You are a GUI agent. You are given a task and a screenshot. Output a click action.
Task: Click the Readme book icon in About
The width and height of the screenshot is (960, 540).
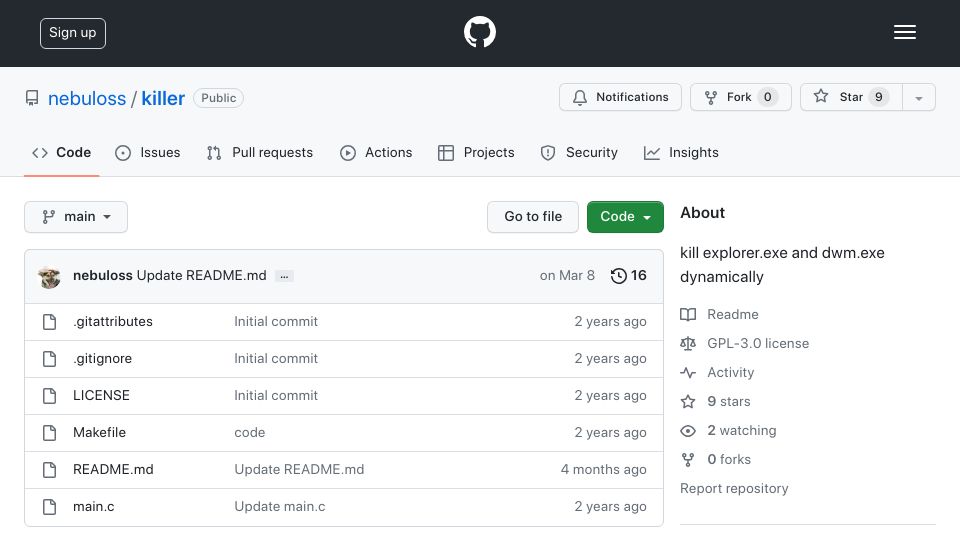pos(688,315)
